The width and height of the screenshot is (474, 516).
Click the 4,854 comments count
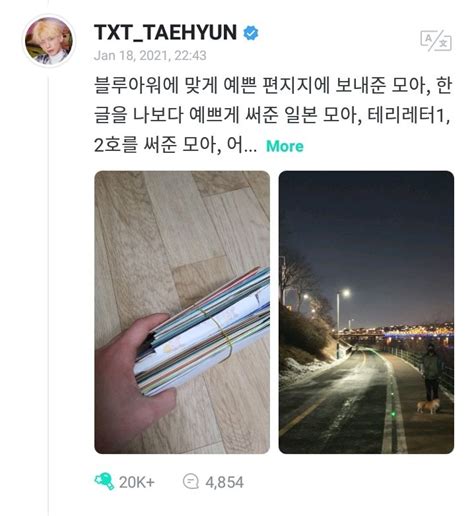click(225, 482)
